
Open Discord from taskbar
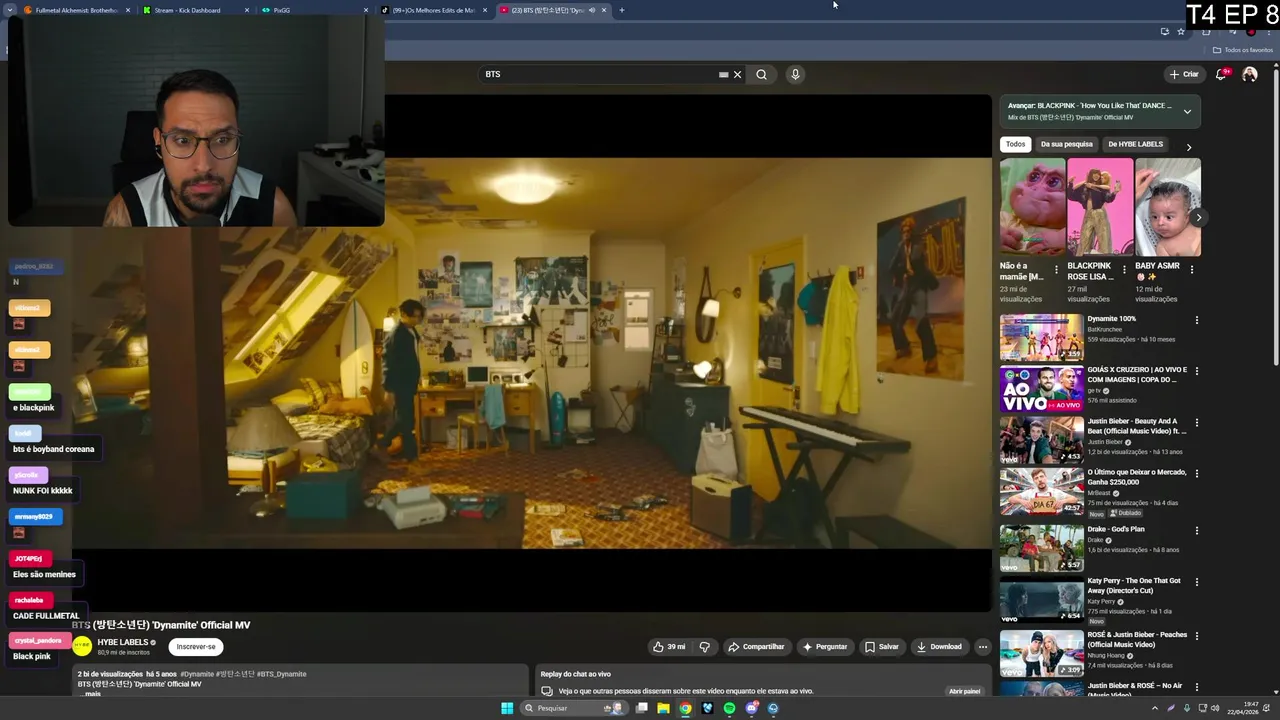pyautogui.click(x=751, y=708)
